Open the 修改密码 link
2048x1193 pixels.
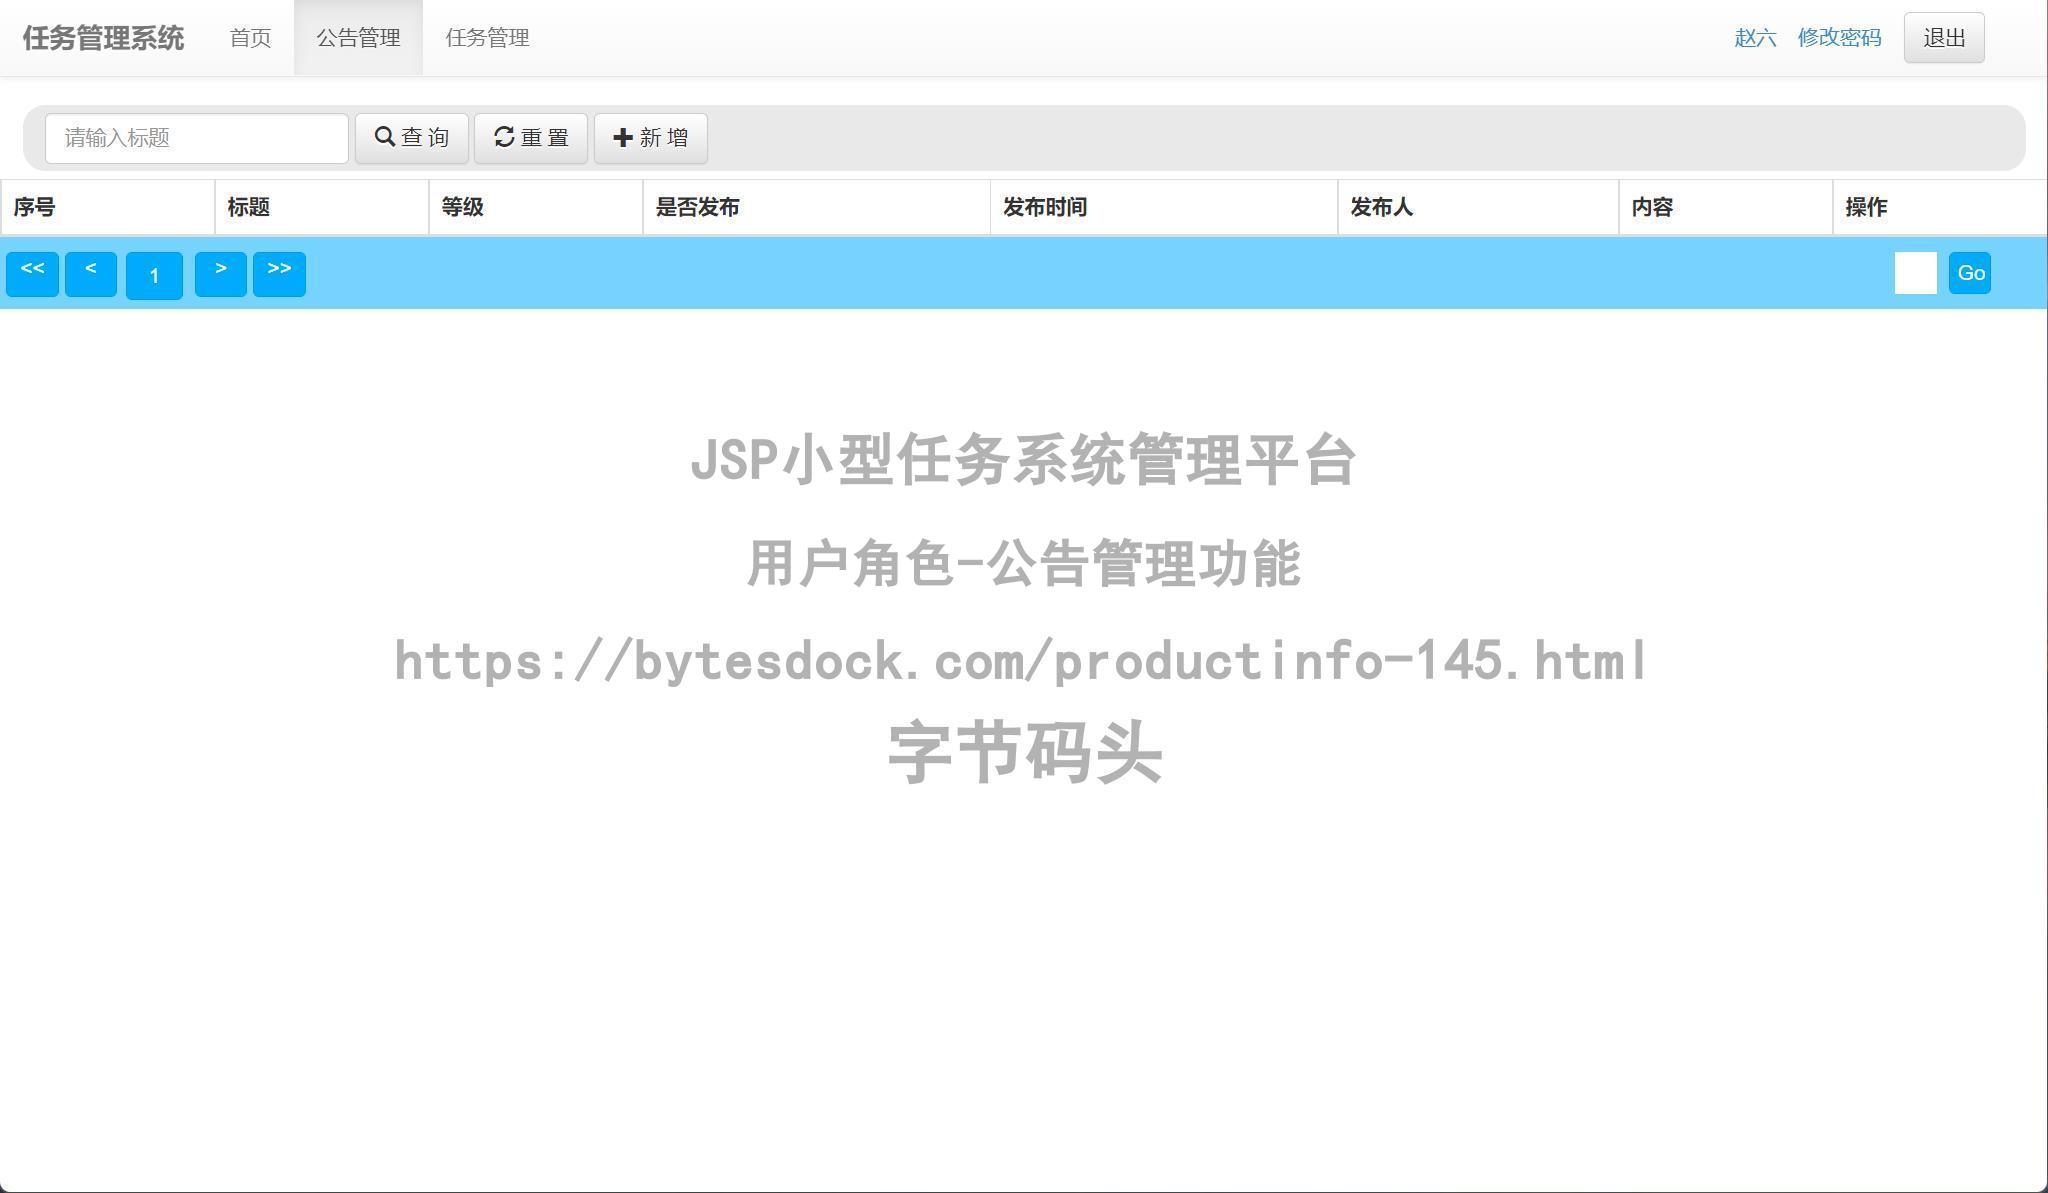[1838, 38]
